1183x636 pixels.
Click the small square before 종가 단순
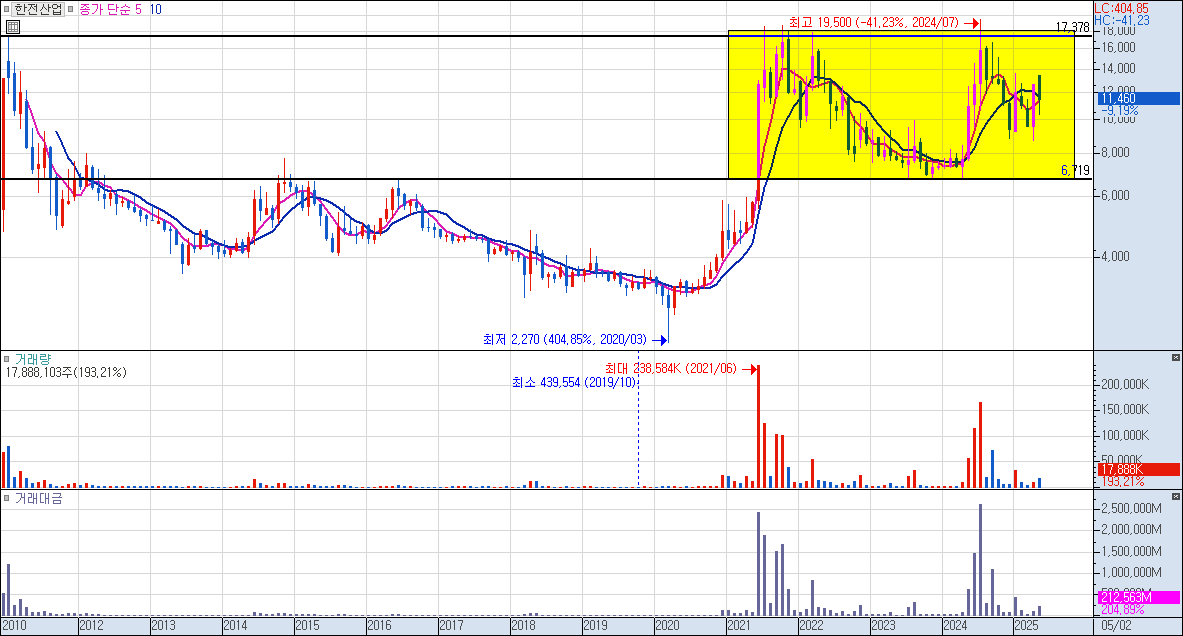pyautogui.click(x=71, y=10)
